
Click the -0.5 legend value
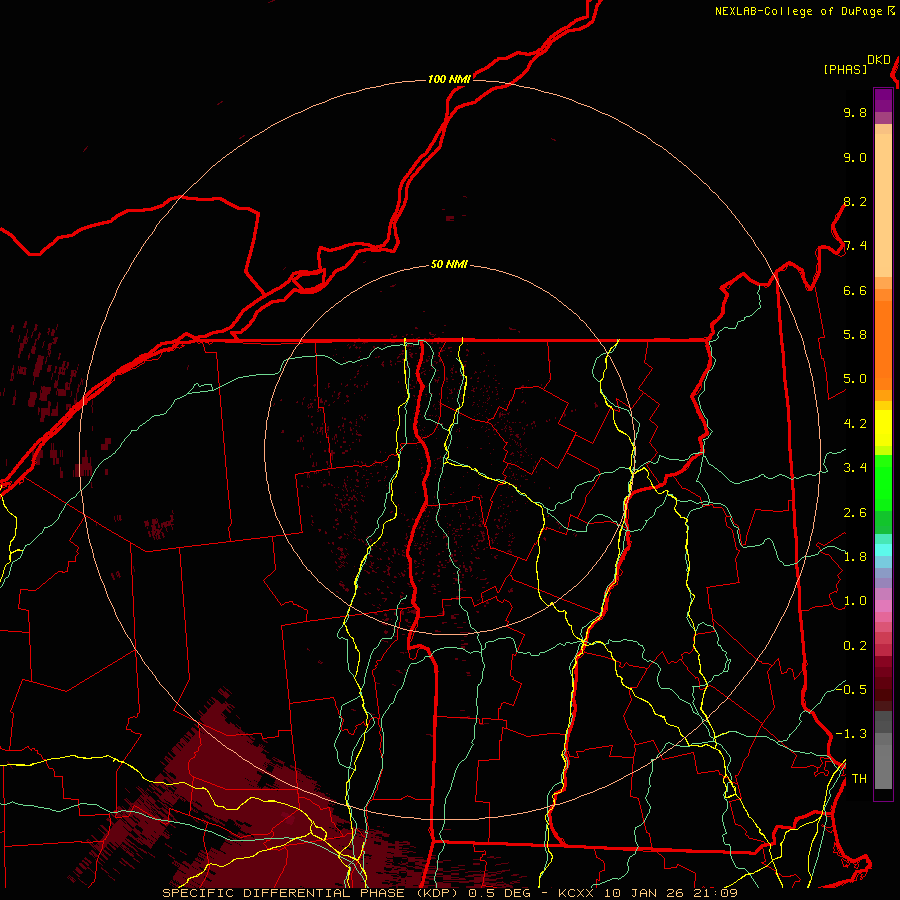[x=851, y=689]
